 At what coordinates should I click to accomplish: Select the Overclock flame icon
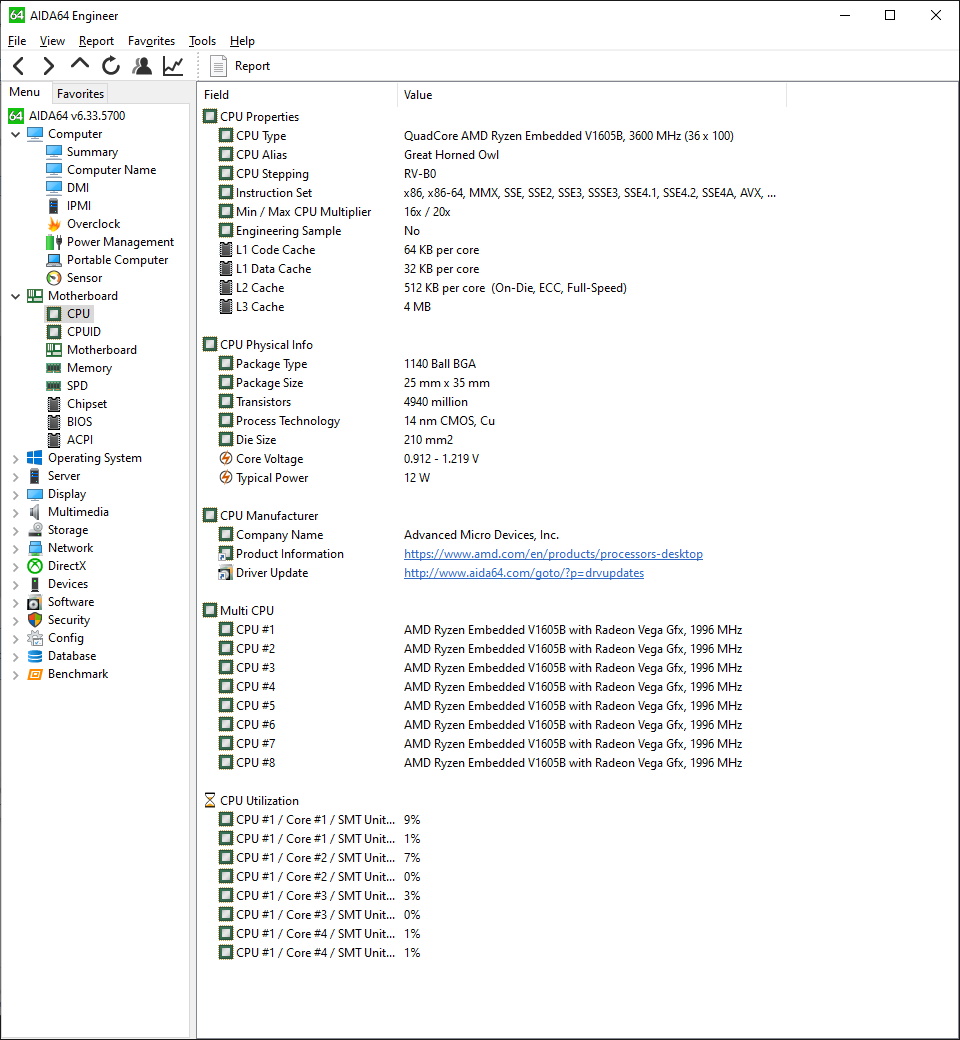click(54, 224)
